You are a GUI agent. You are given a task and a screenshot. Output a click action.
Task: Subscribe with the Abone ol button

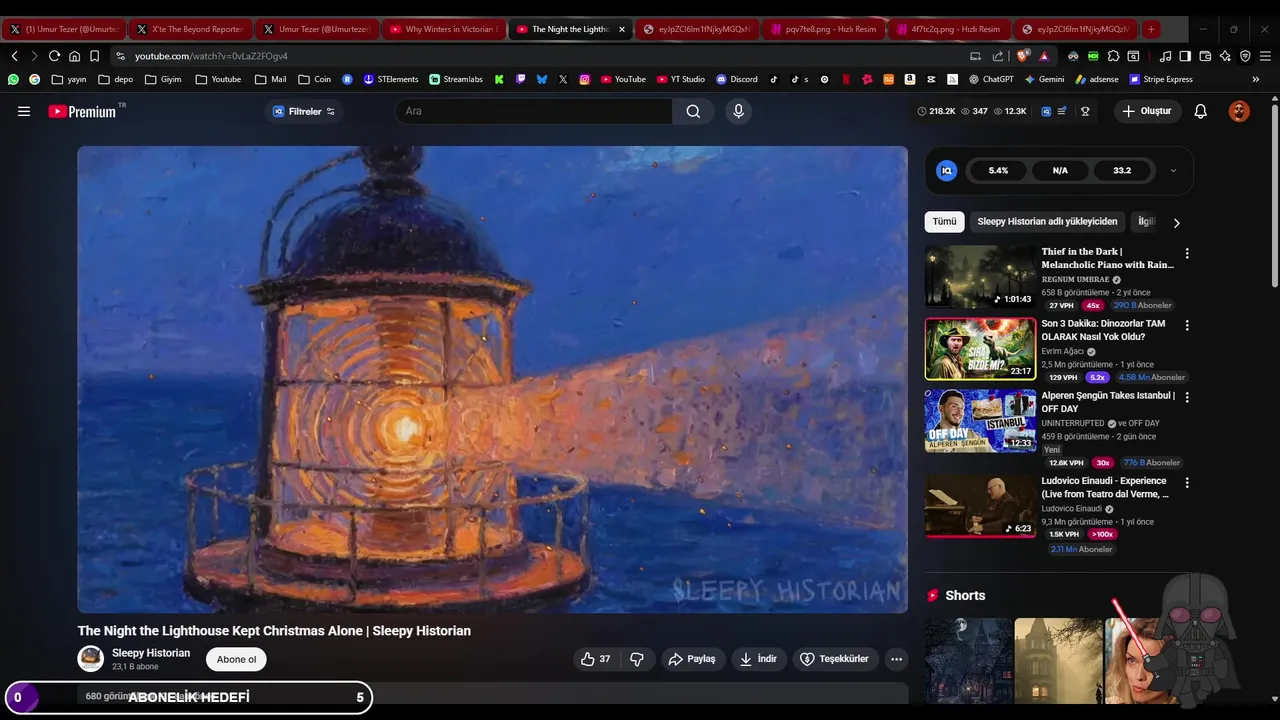237,659
